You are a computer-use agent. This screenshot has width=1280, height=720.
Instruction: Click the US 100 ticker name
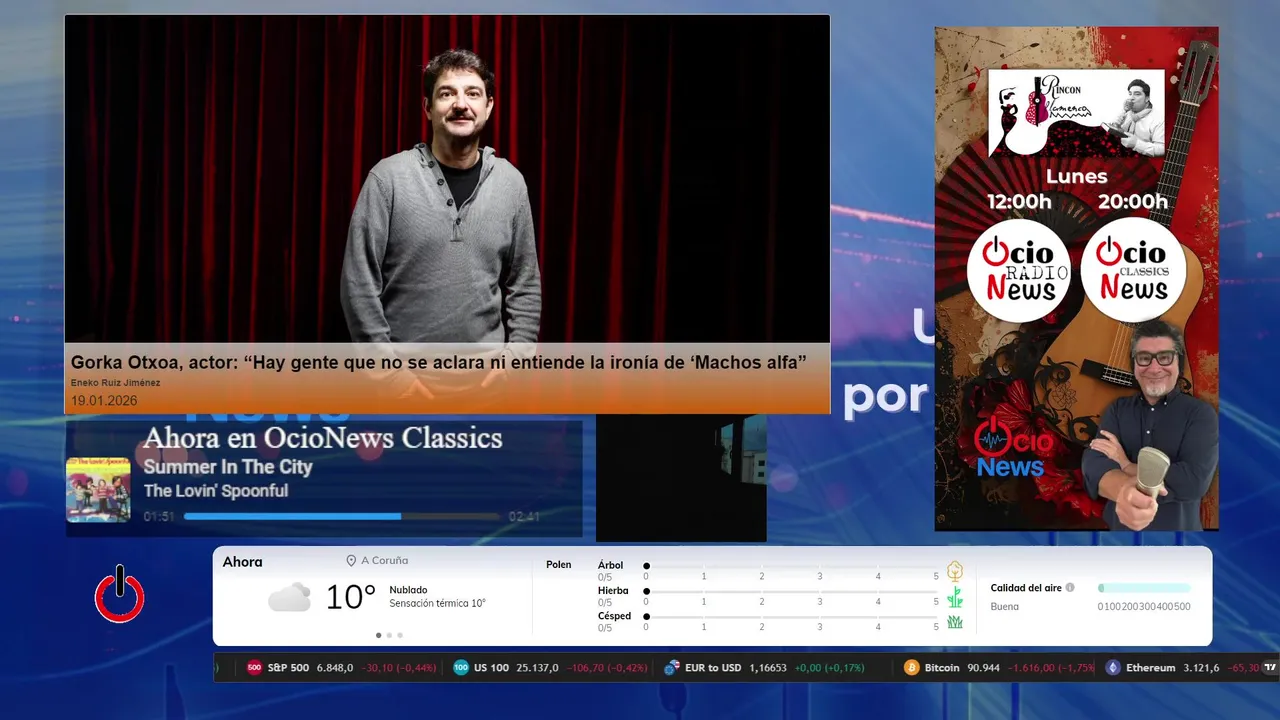(491, 667)
